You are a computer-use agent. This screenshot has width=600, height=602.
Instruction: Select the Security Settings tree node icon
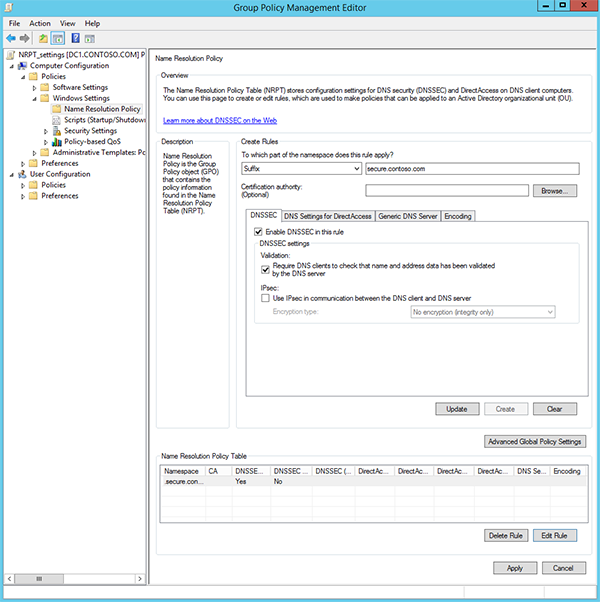coord(57,130)
